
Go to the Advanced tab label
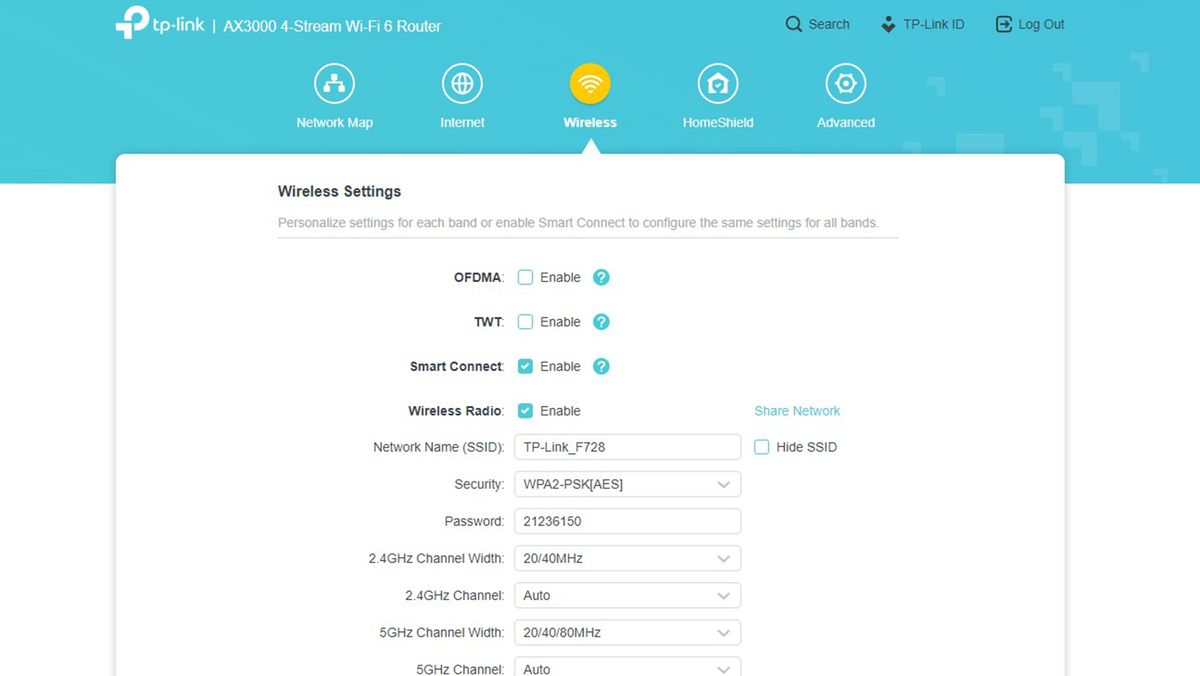[x=846, y=123]
